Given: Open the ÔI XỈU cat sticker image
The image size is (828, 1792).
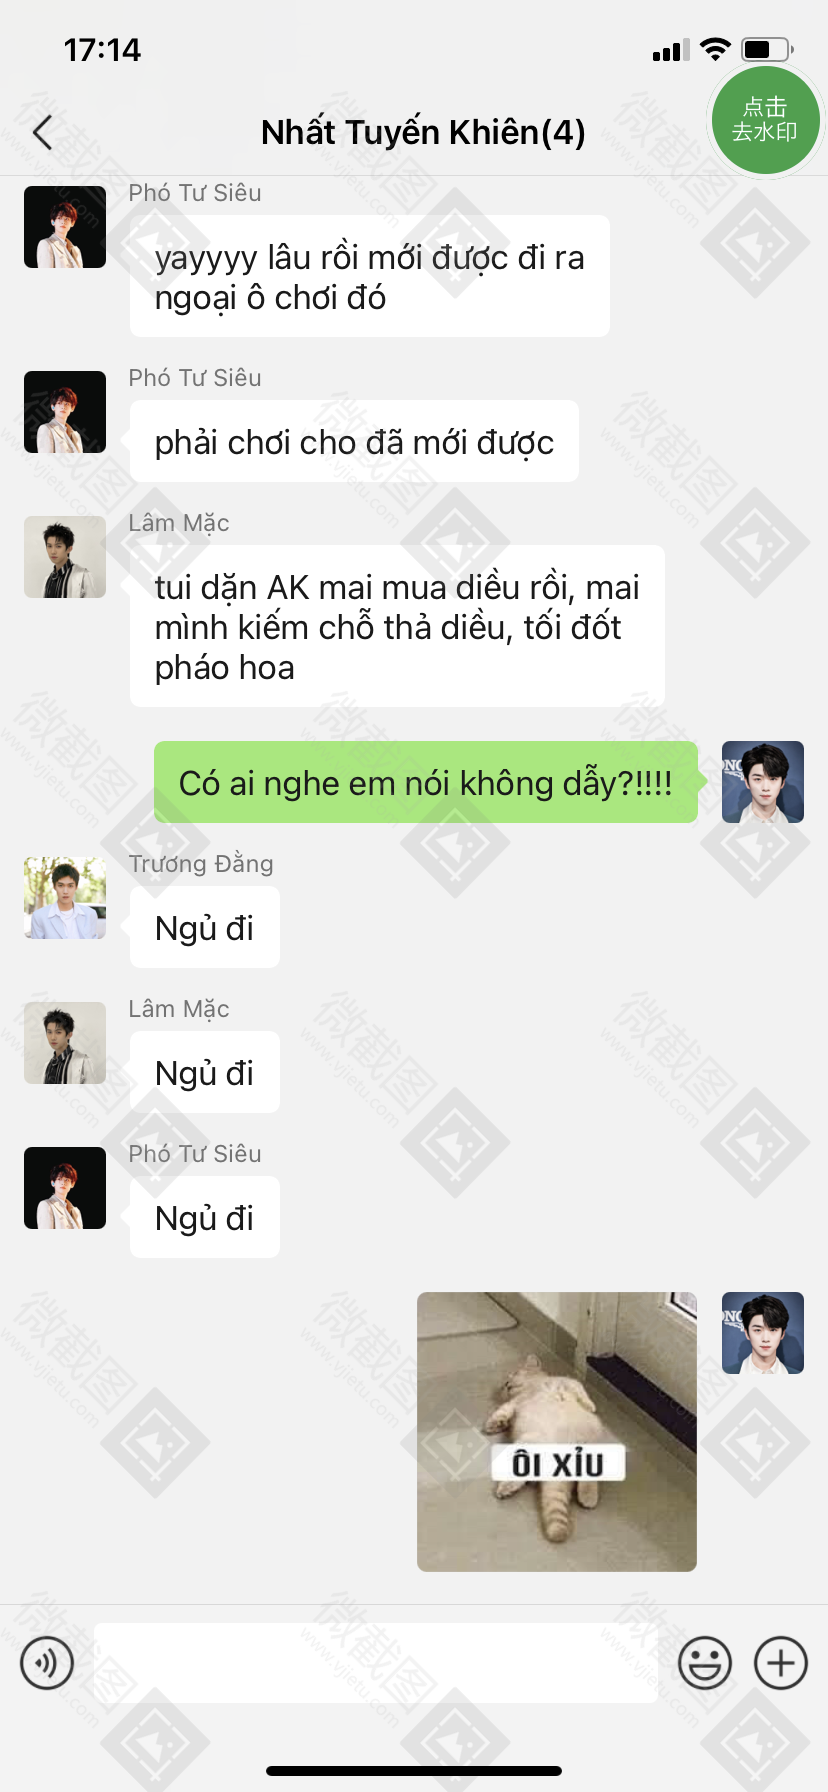Looking at the screenshot, I should tap(557, 1432).
